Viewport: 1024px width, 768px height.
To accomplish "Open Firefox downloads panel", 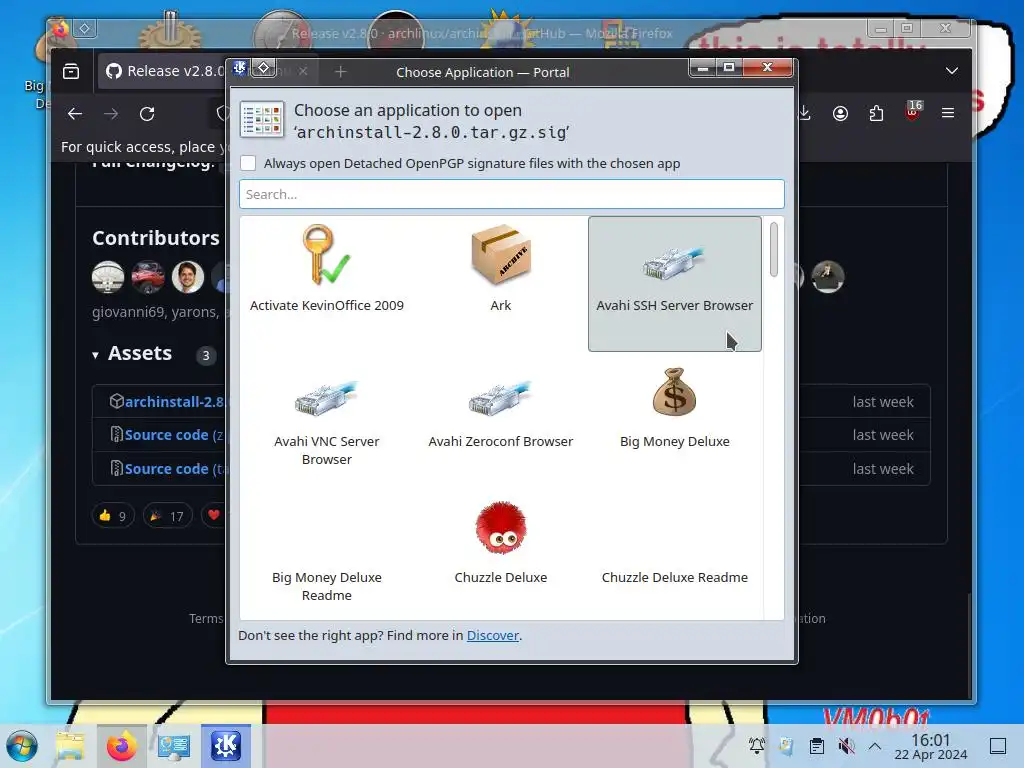I will (805, 113).
